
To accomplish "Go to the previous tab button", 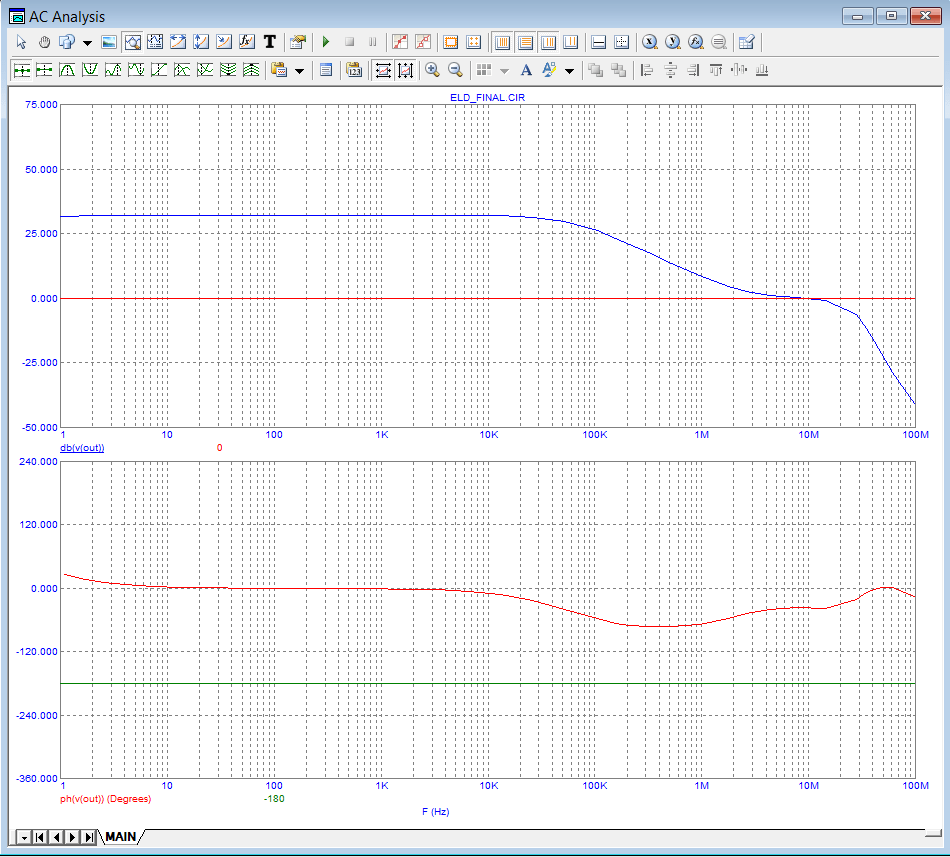I will coord(56,837).
